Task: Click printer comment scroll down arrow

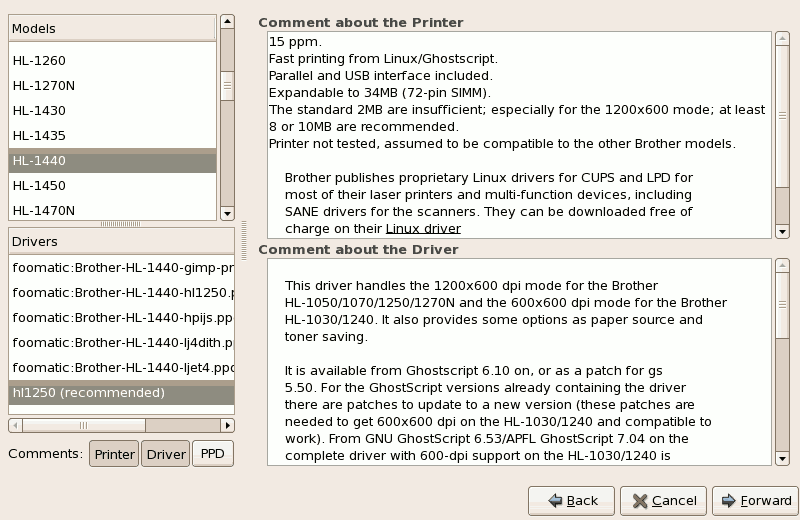Action: (782, 232)
